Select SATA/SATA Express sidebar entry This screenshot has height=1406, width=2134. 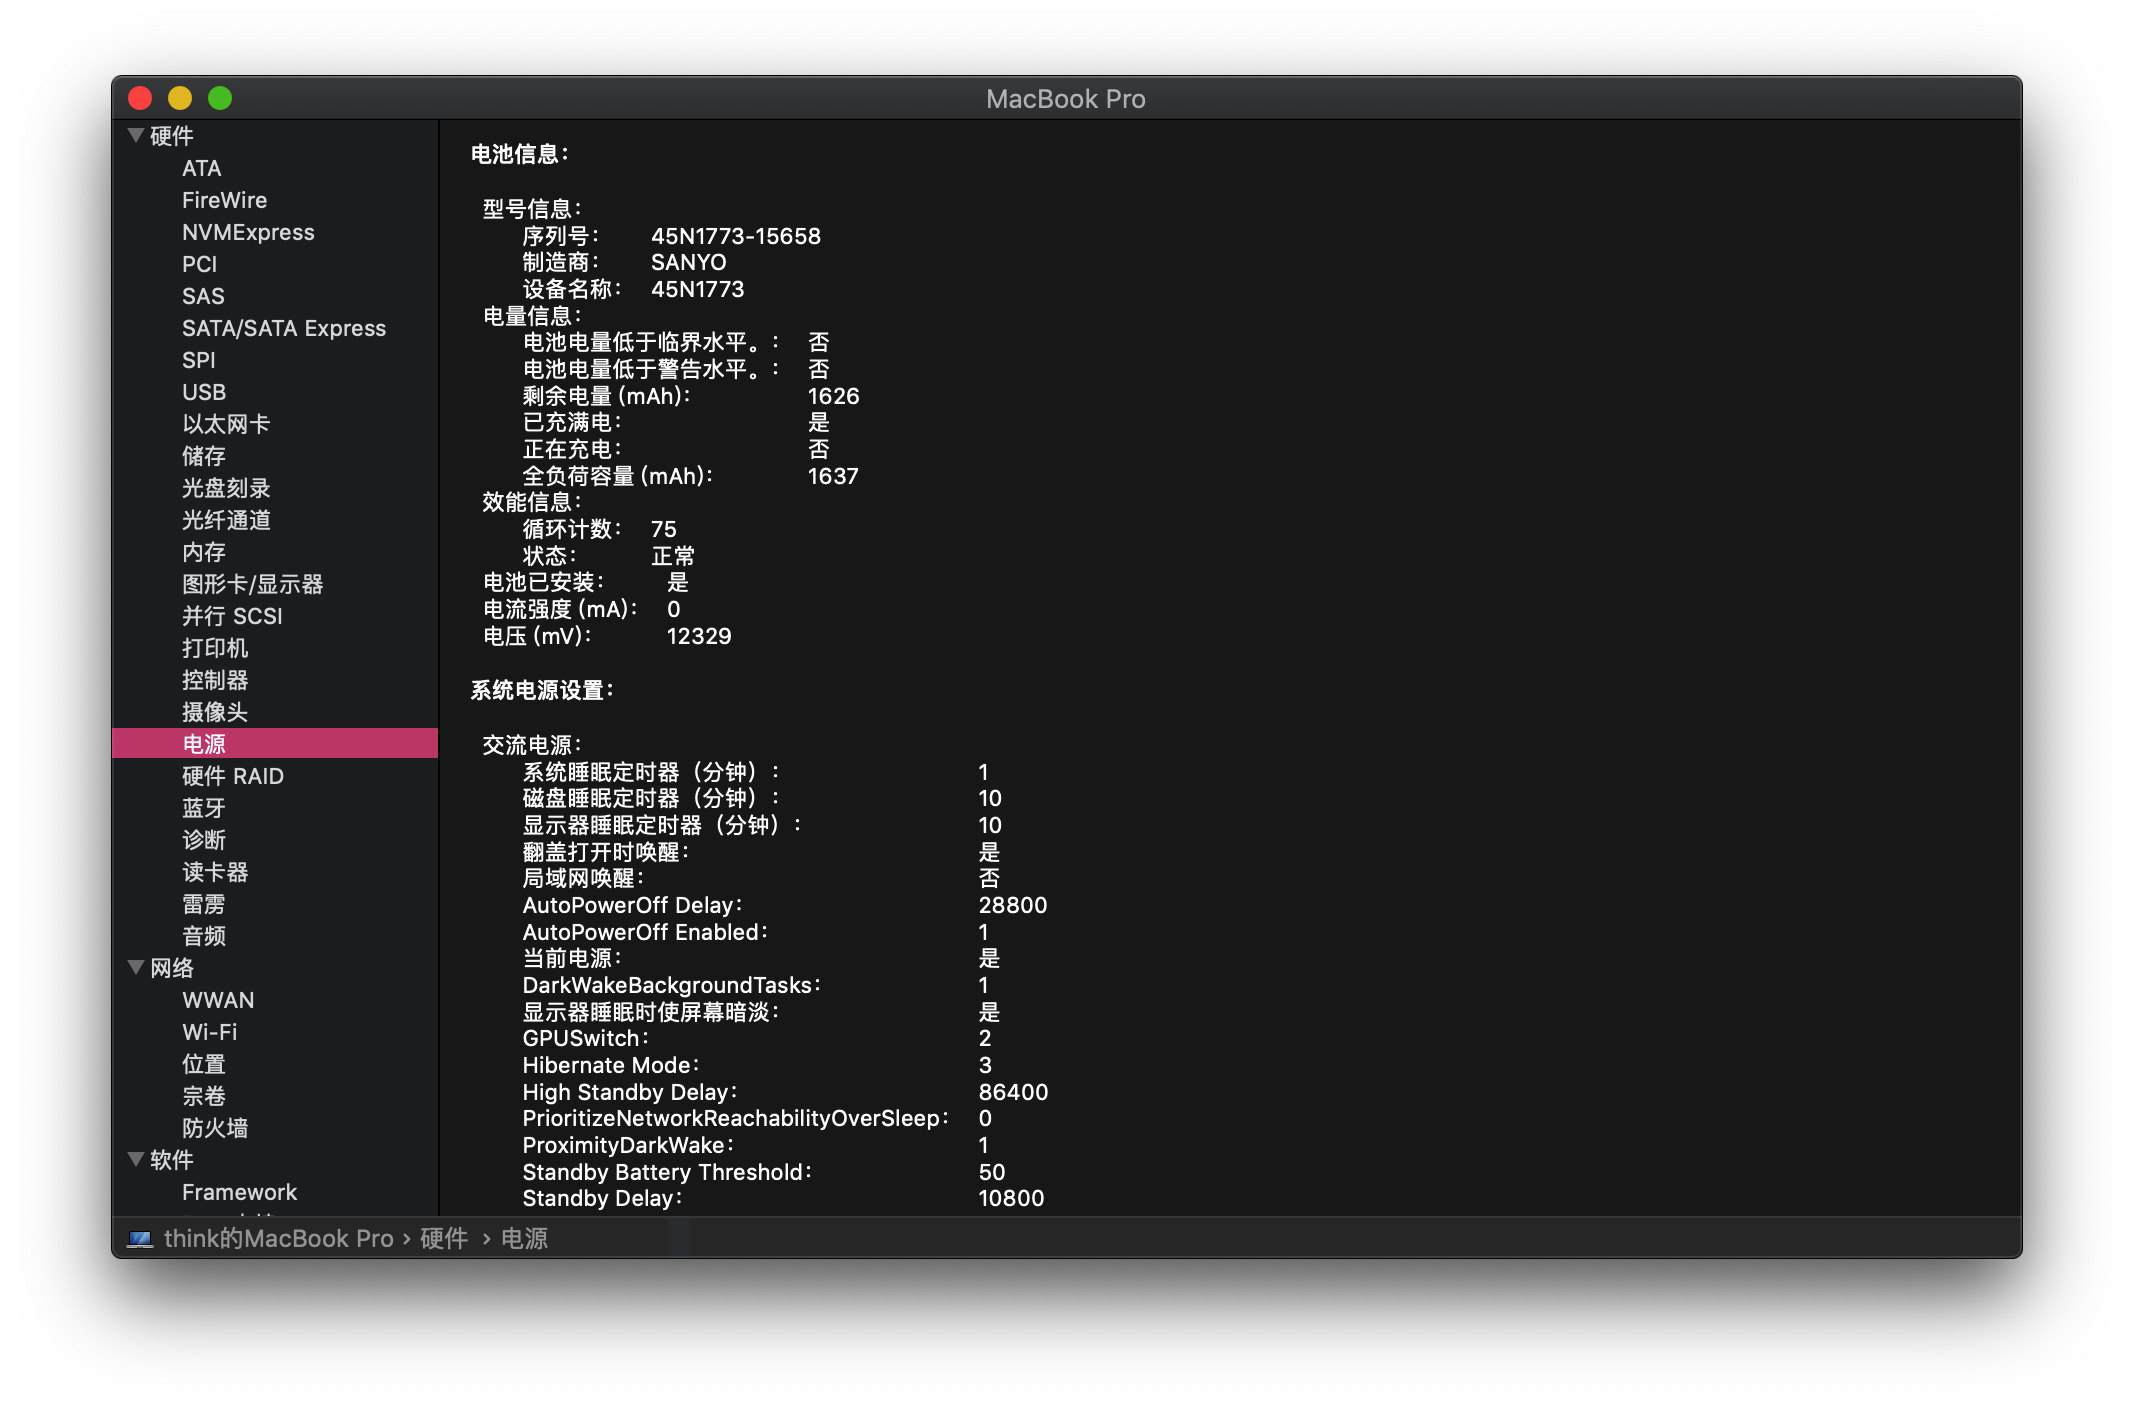pos(283,328)
